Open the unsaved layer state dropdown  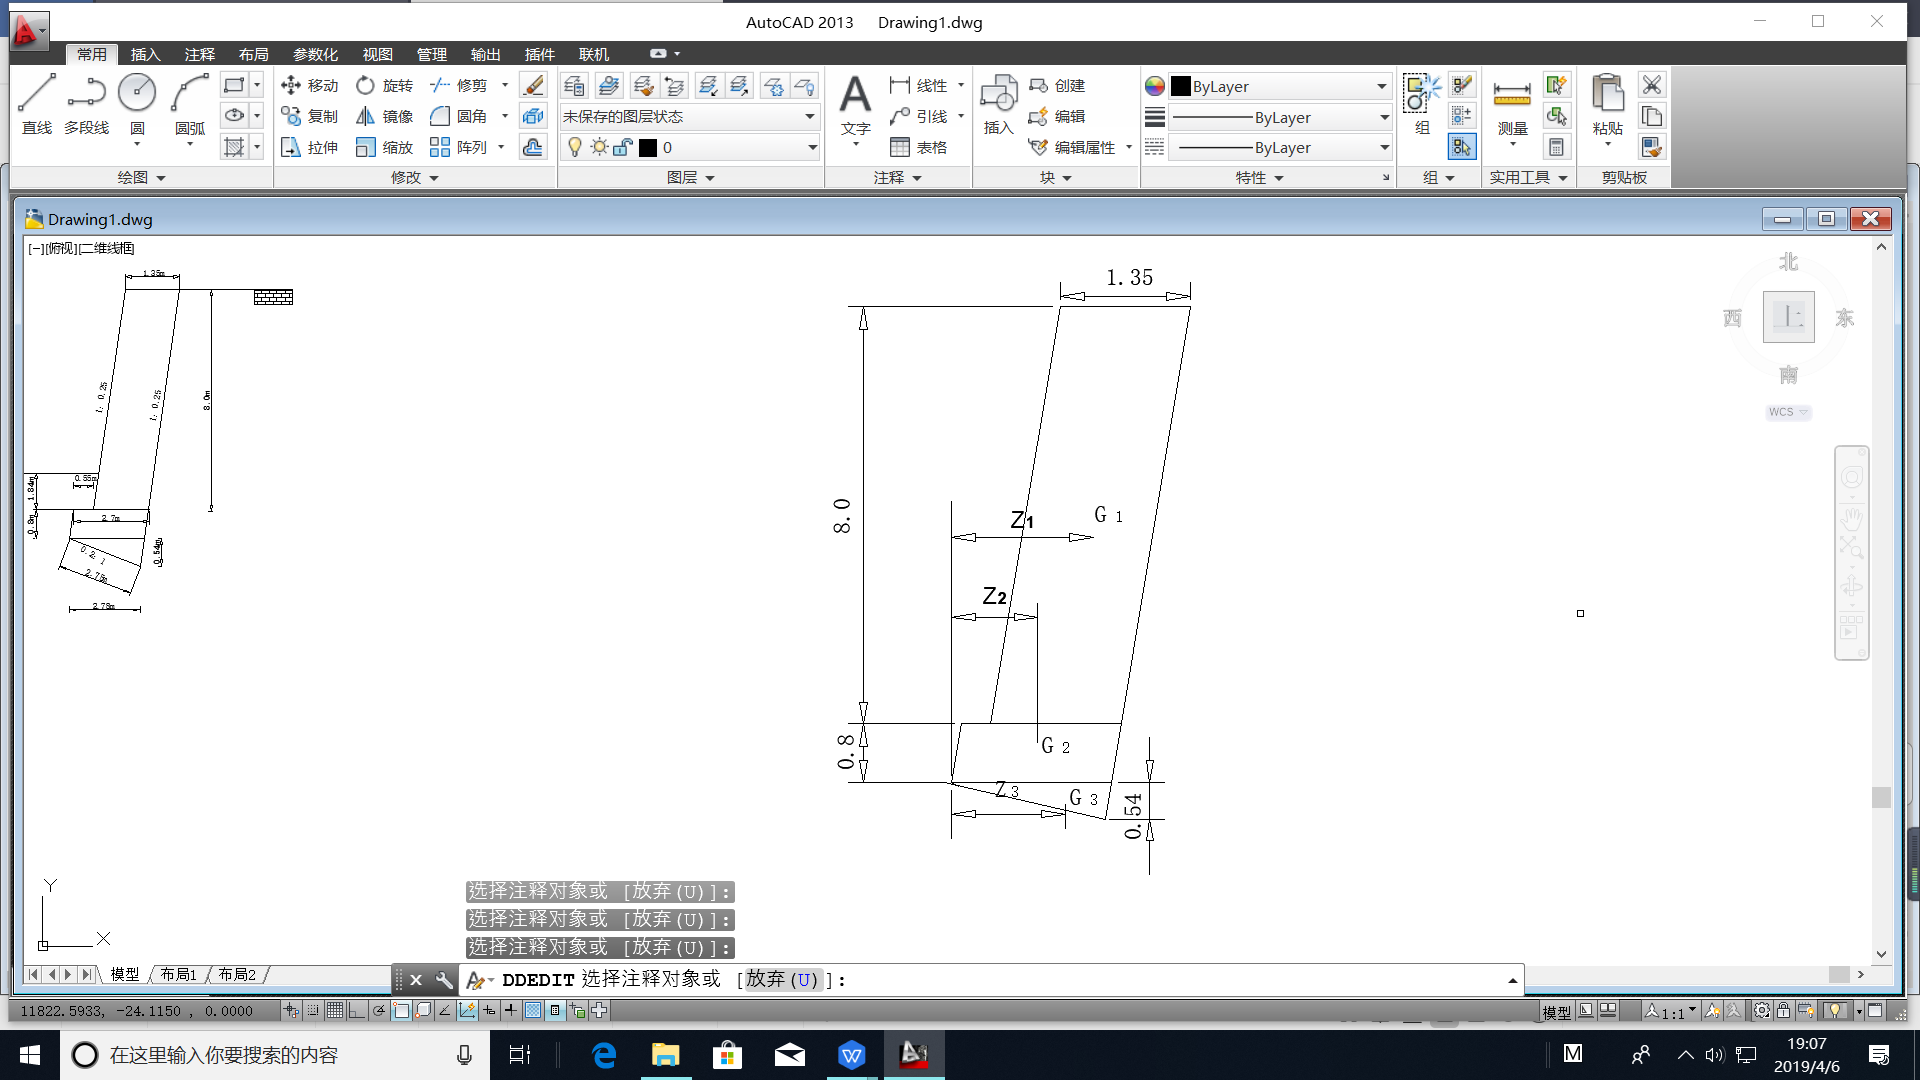tap(689, 117)
